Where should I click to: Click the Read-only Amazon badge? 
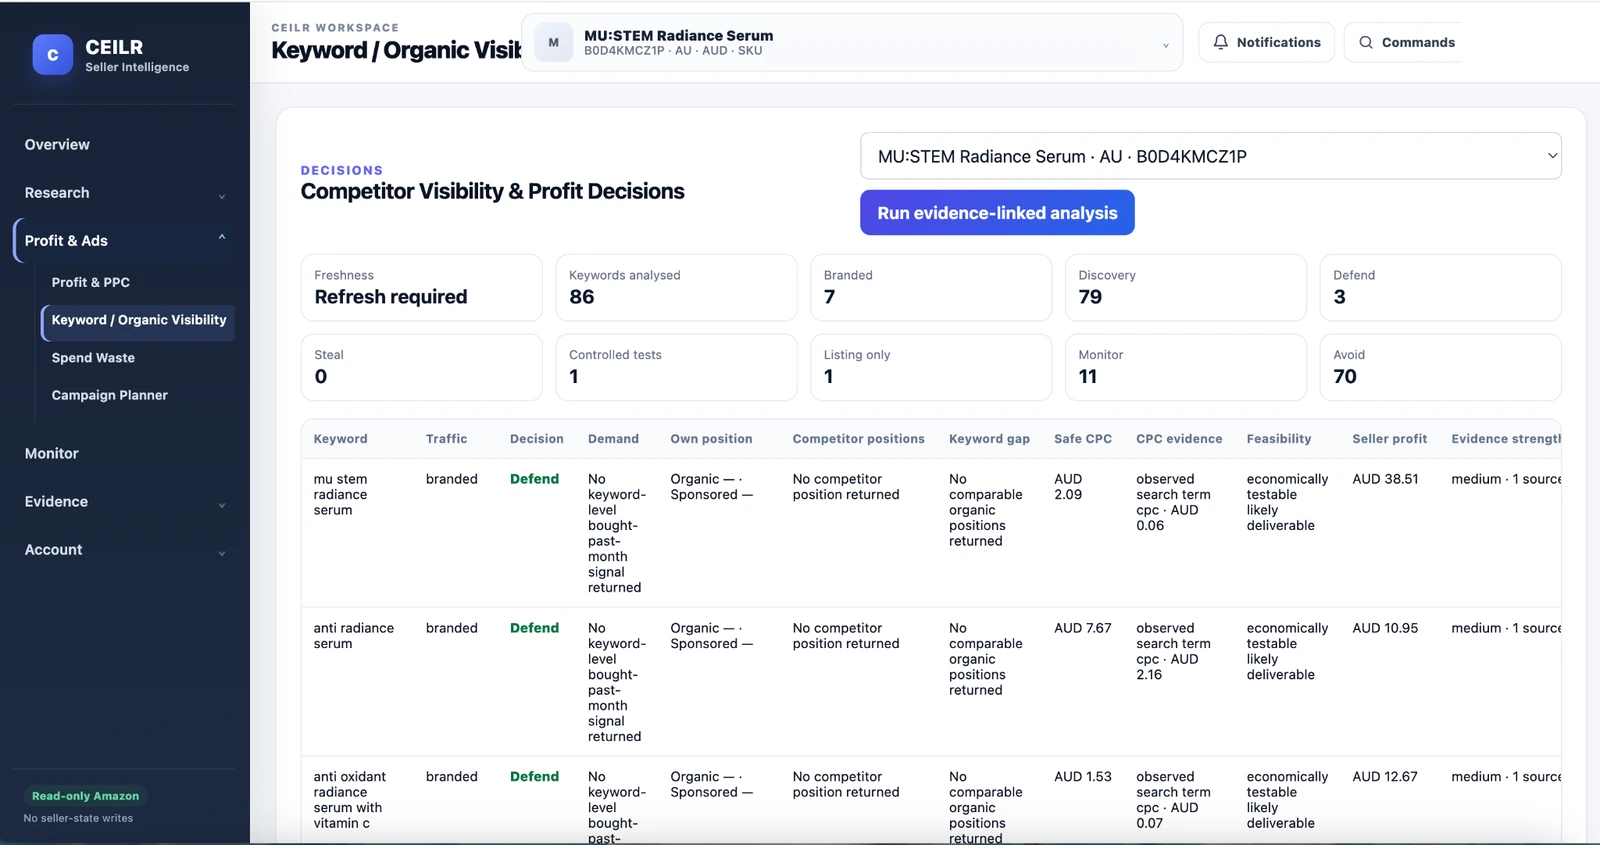click(x=85, y=796)
